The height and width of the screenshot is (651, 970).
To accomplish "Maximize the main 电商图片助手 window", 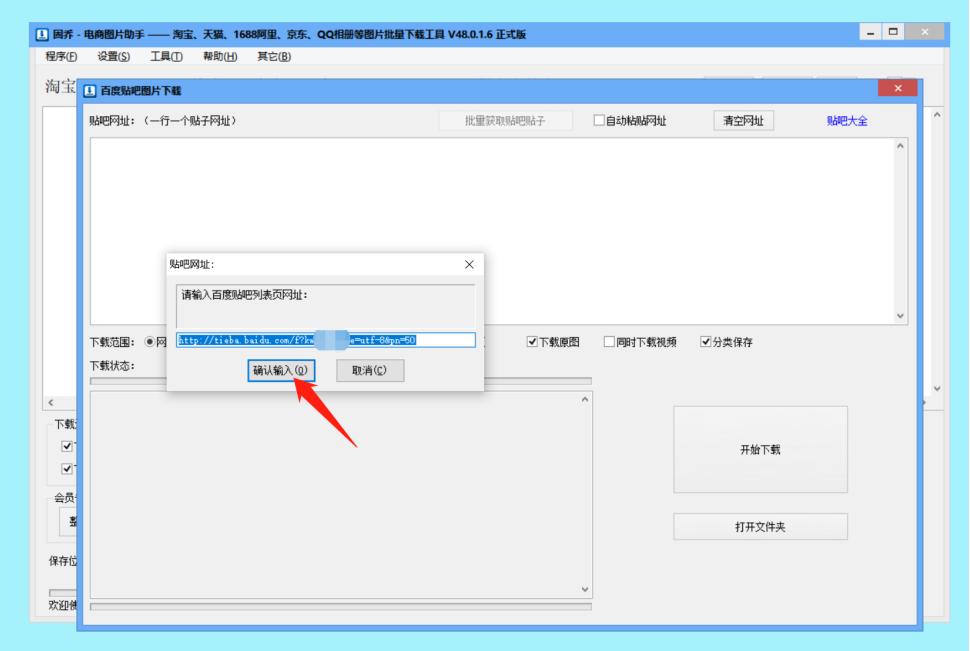I will [893, 32].
